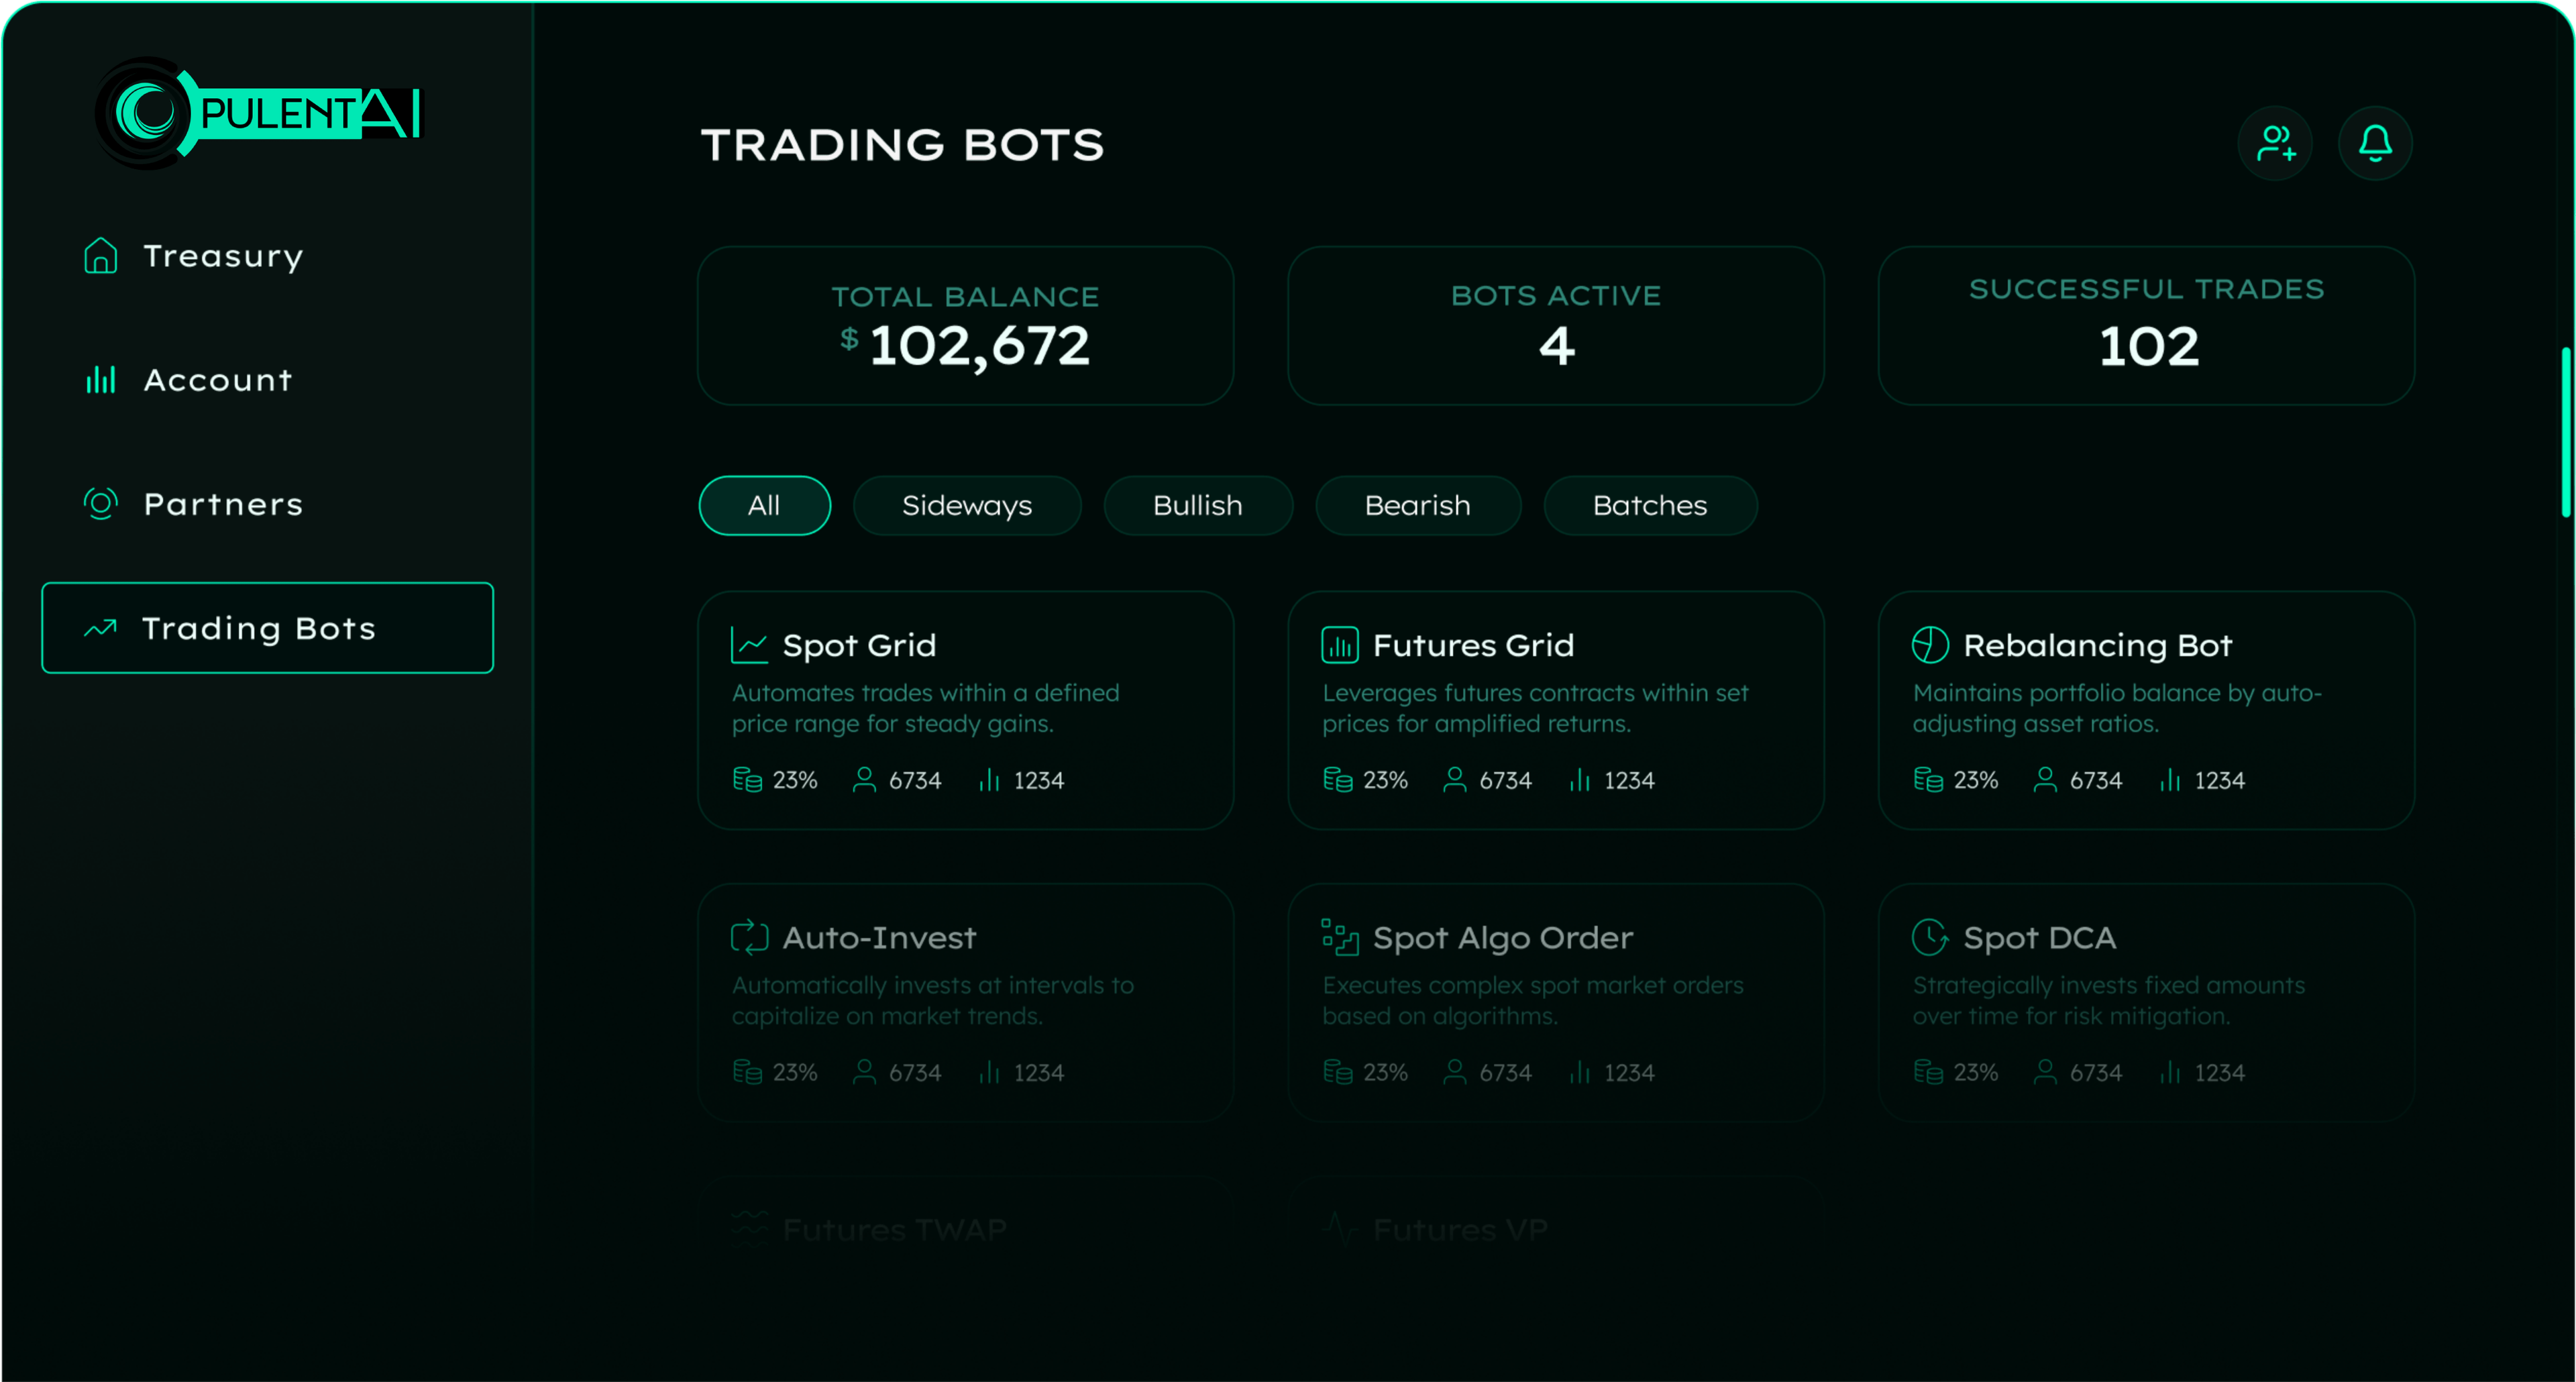
Task: Select the Rebalancing Bot pie-chart icon
Action: click(x=1929, y=645)
